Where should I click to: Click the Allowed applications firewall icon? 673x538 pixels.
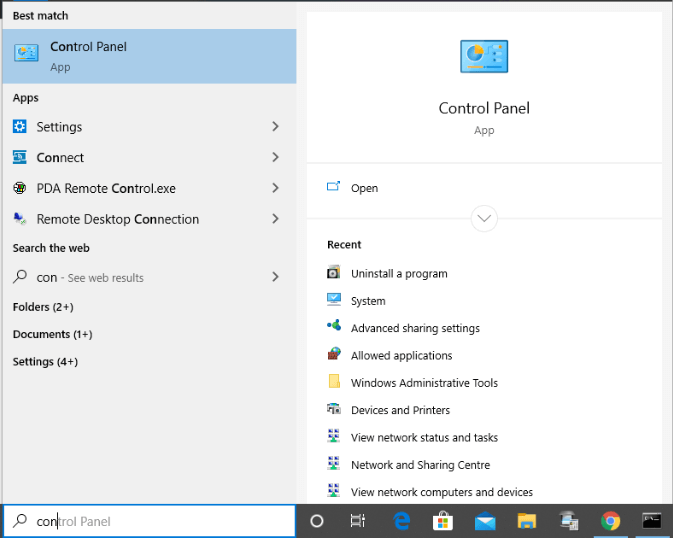coord(334,354)
